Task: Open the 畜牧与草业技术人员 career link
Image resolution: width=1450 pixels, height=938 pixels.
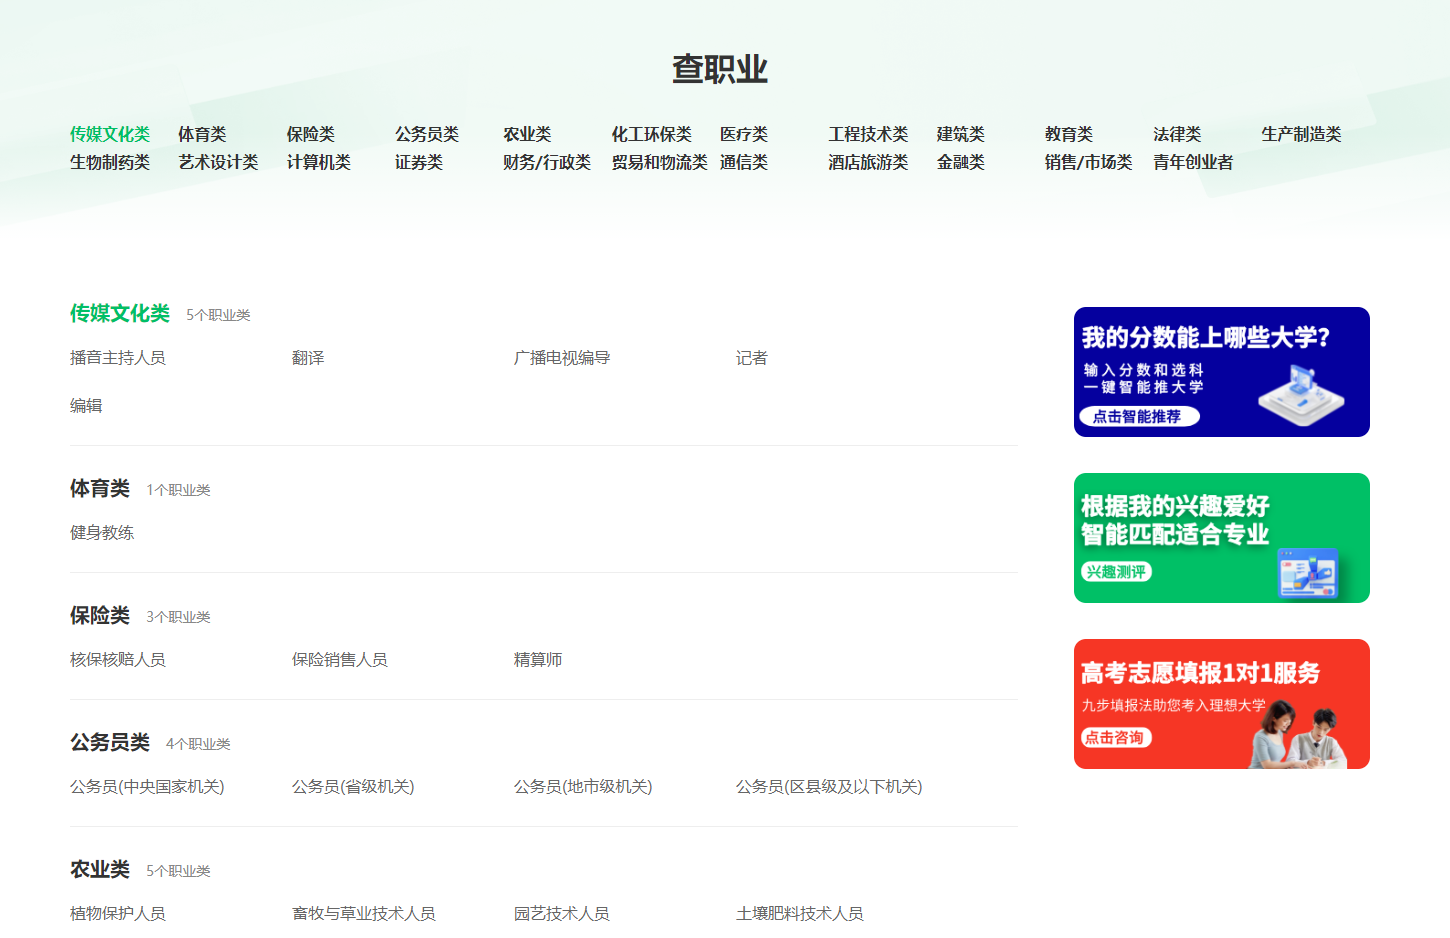Action: [x=364, y=914]
